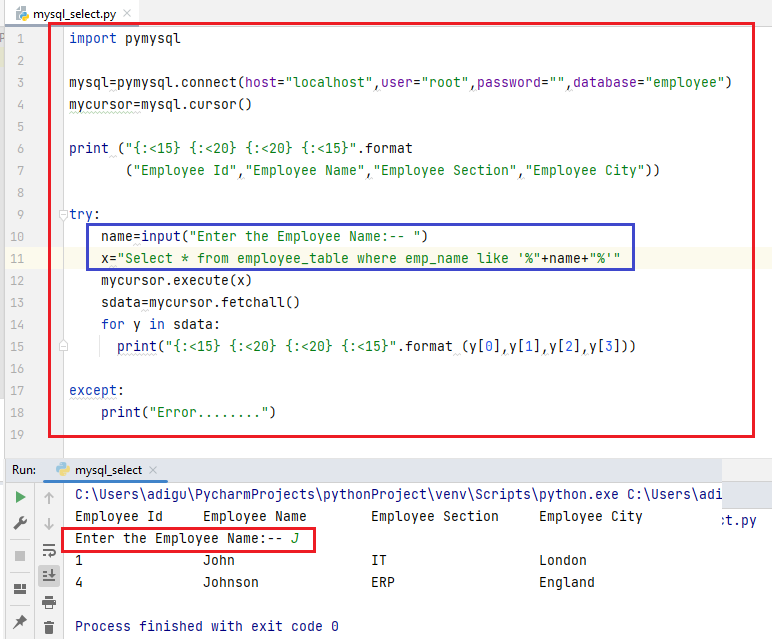Click 'ERP' in console output

(383, 582)
